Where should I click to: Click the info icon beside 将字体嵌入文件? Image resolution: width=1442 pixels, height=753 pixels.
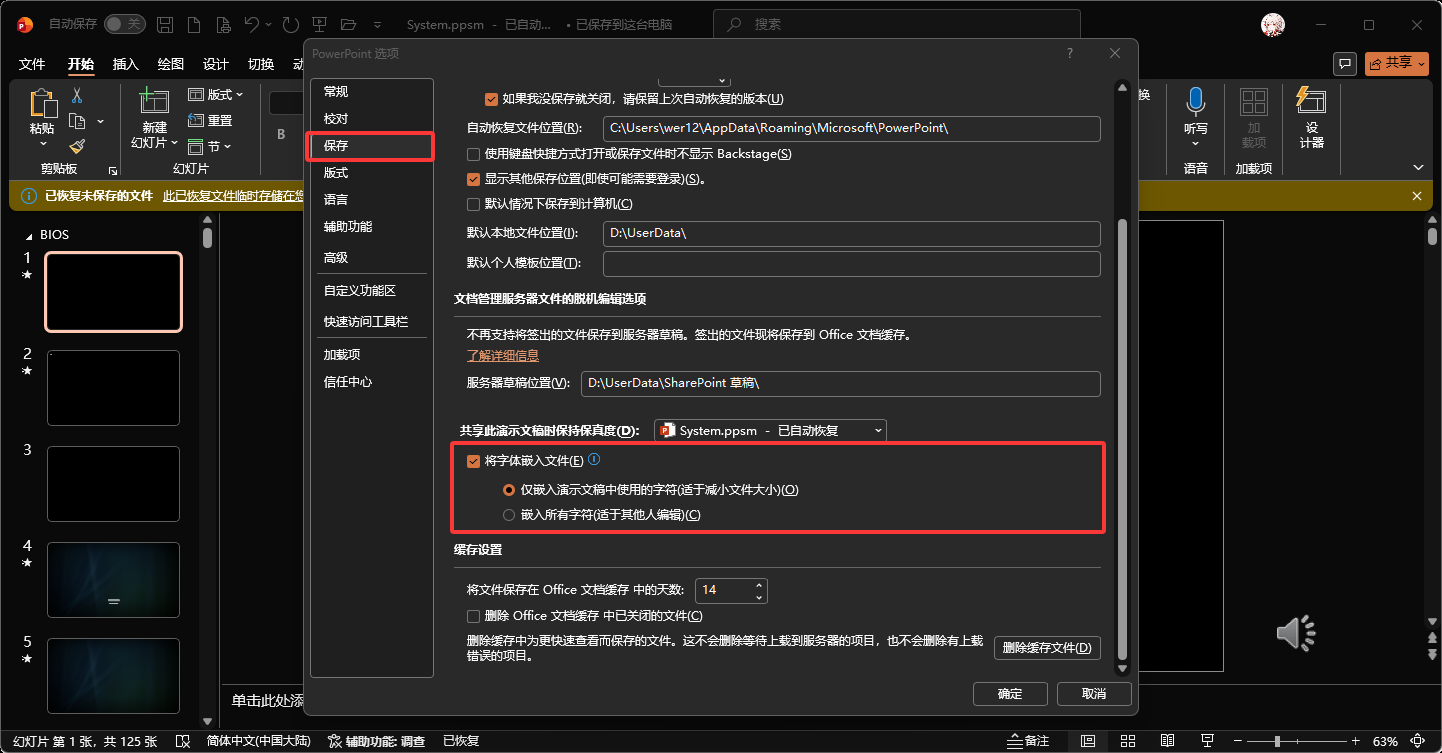pos(594,460)
